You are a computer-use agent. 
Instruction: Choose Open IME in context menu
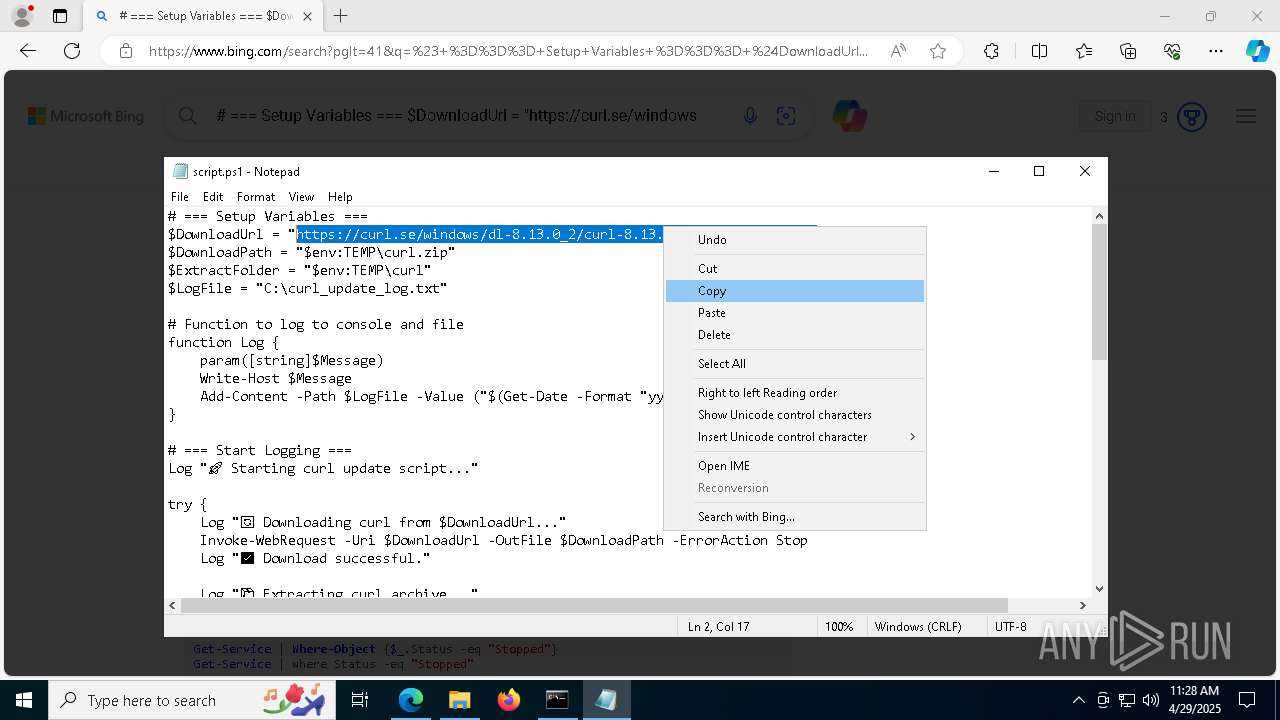[795, 466]
